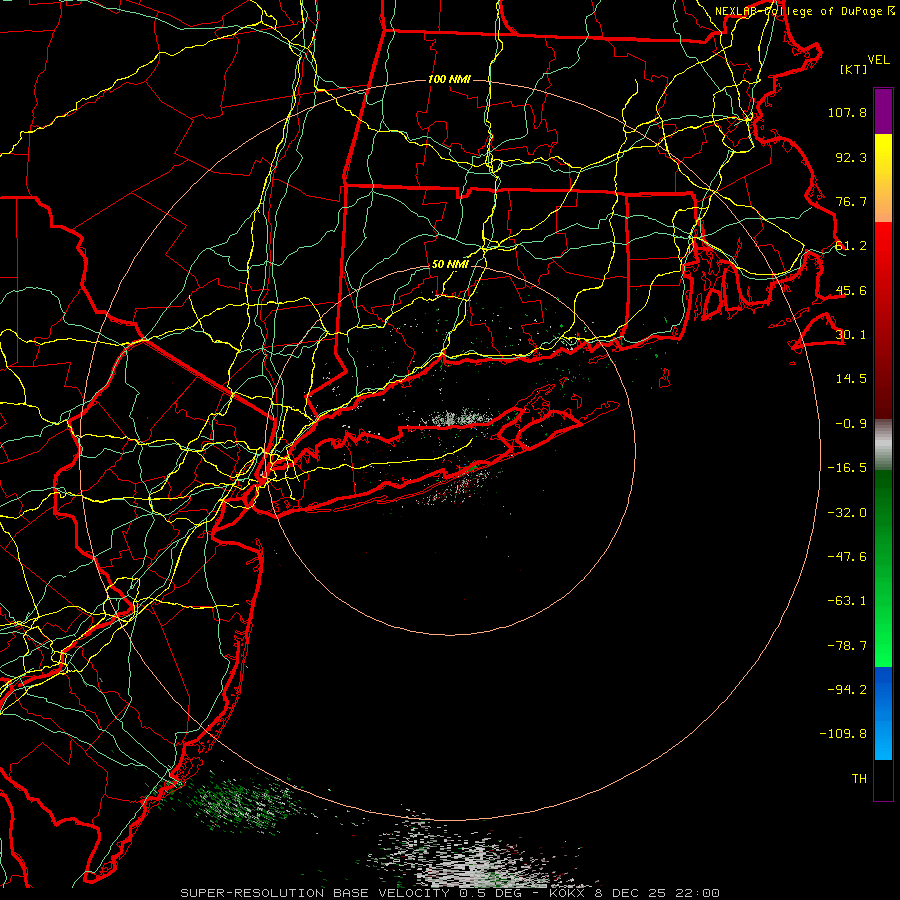The width and height of the screenshot is (900, 900).
Task: Click the [KT] units label
Action: point(854,69)
